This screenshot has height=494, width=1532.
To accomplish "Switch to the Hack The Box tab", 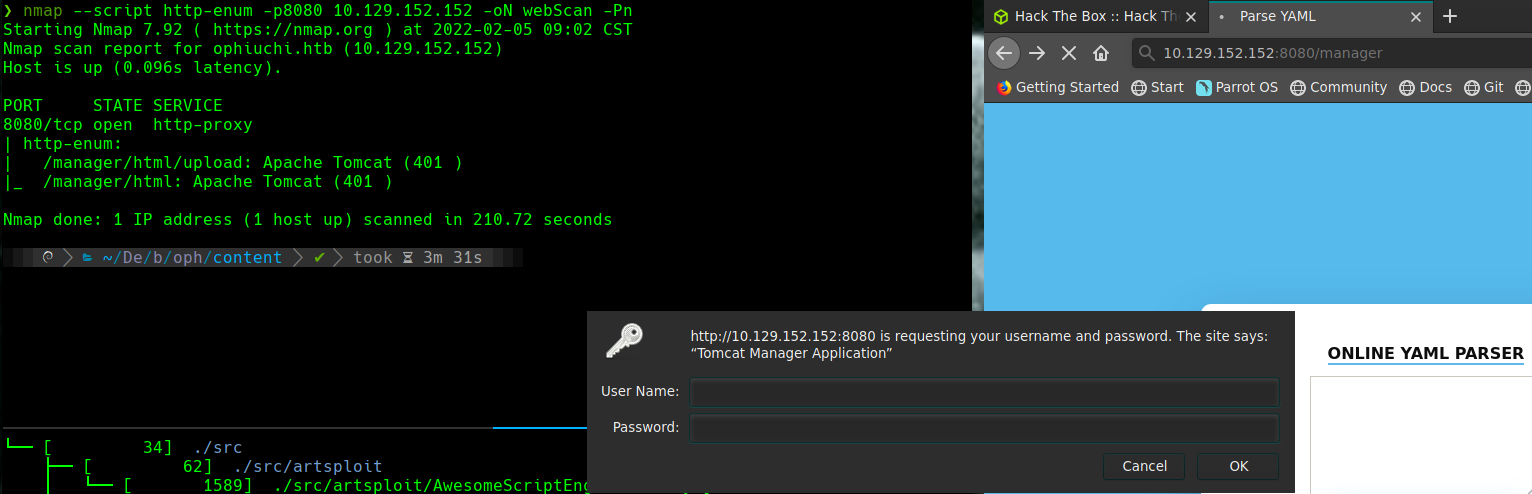I will (x=1096, y=16).
